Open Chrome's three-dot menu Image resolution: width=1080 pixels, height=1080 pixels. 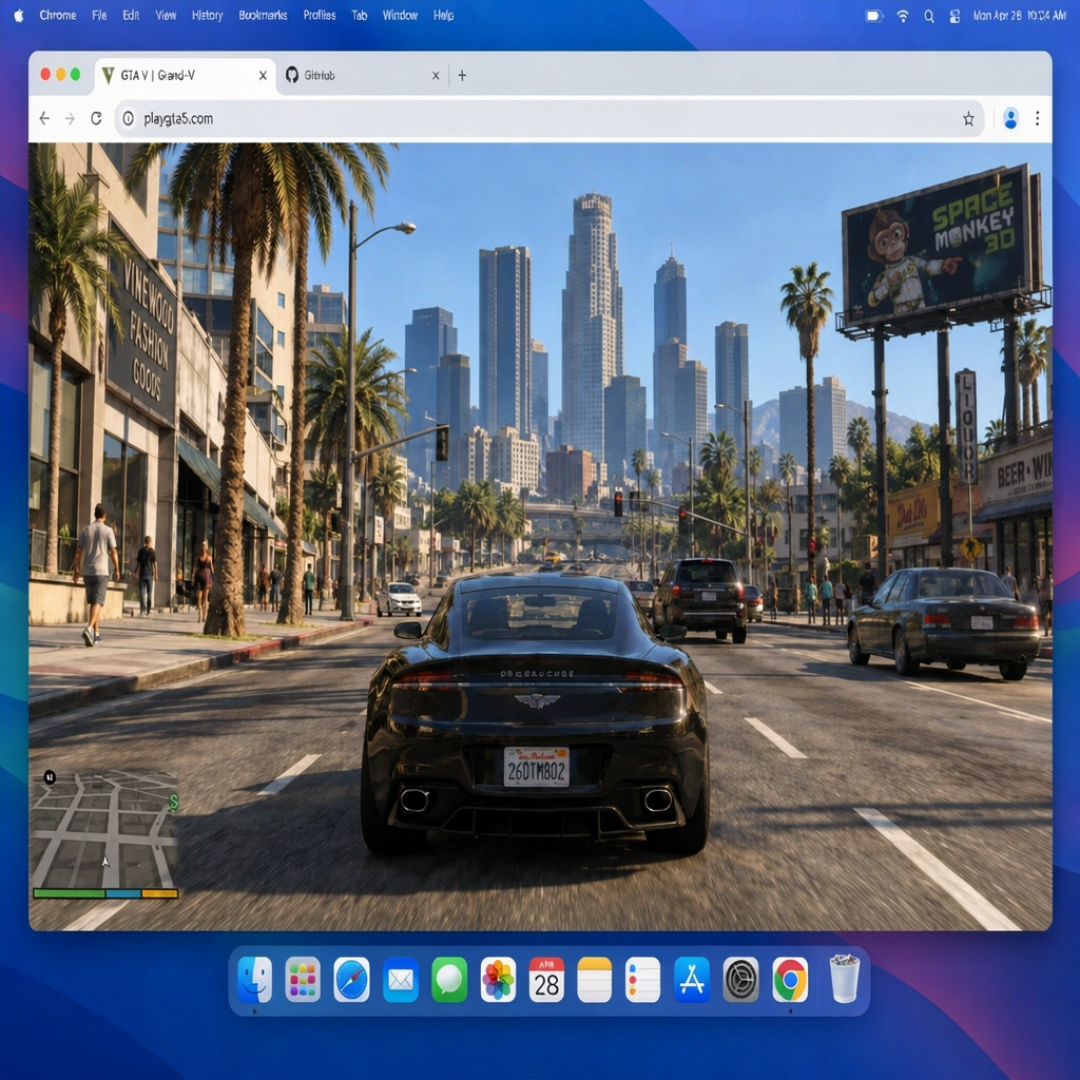pos(1037,118)
